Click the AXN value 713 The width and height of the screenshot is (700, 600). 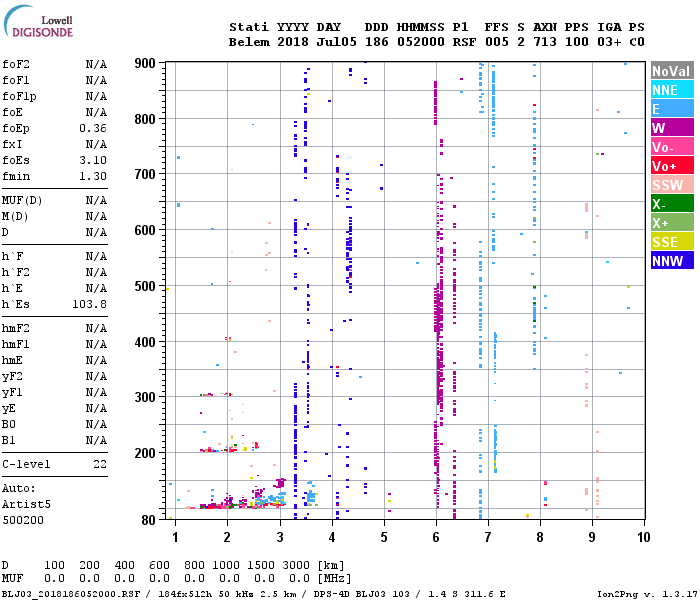point(545,42)
